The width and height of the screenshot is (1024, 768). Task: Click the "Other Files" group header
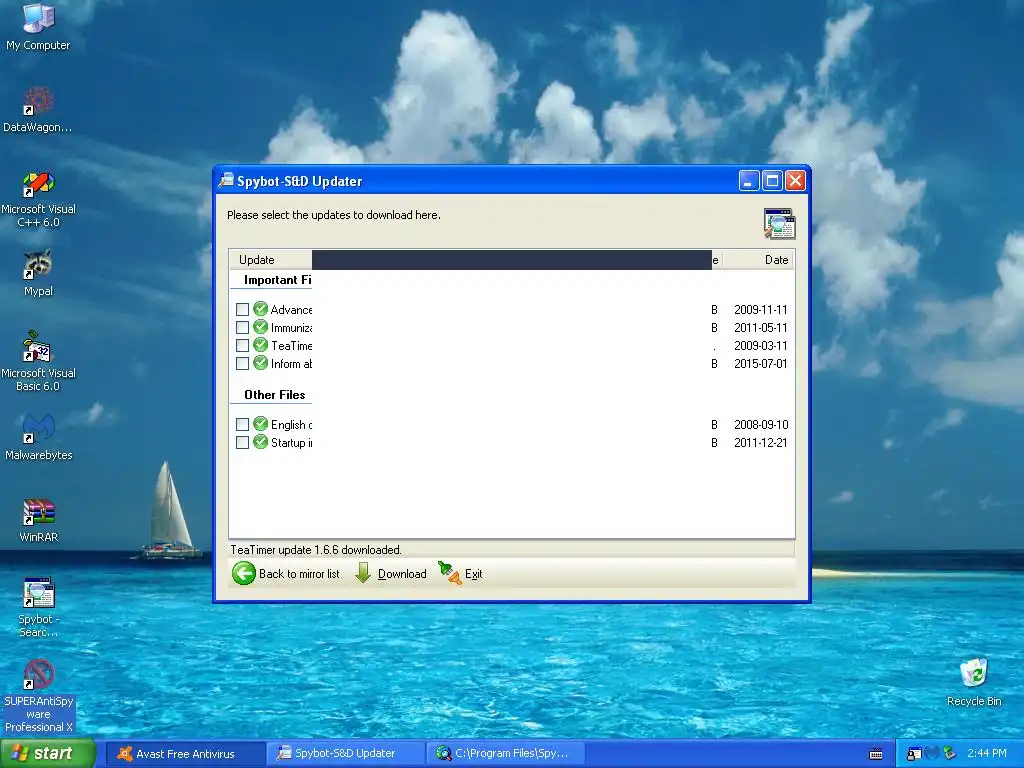coord(274,395)
